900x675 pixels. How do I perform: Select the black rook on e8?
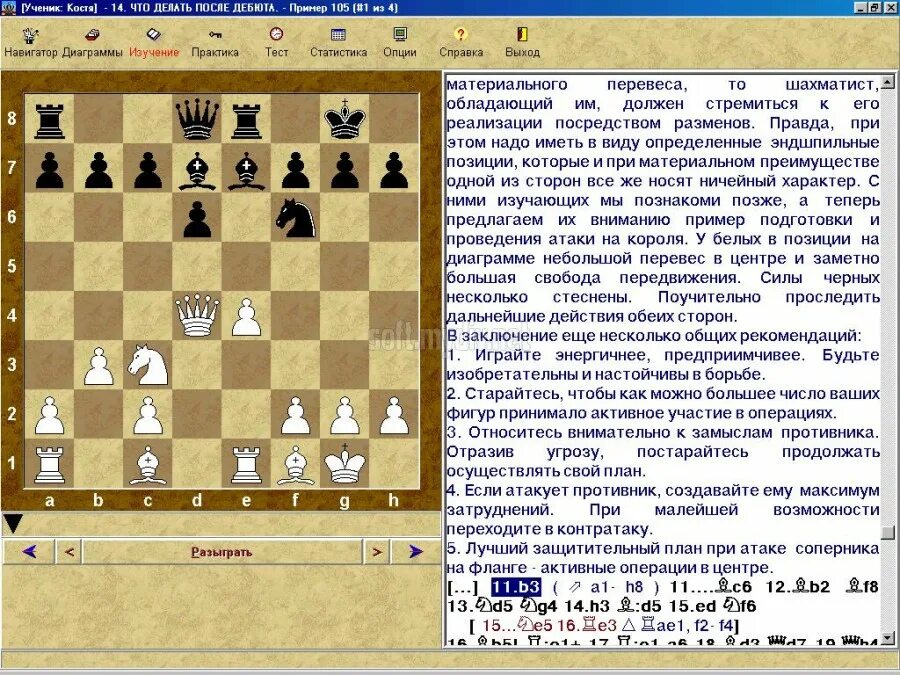(x=246, y=120)
